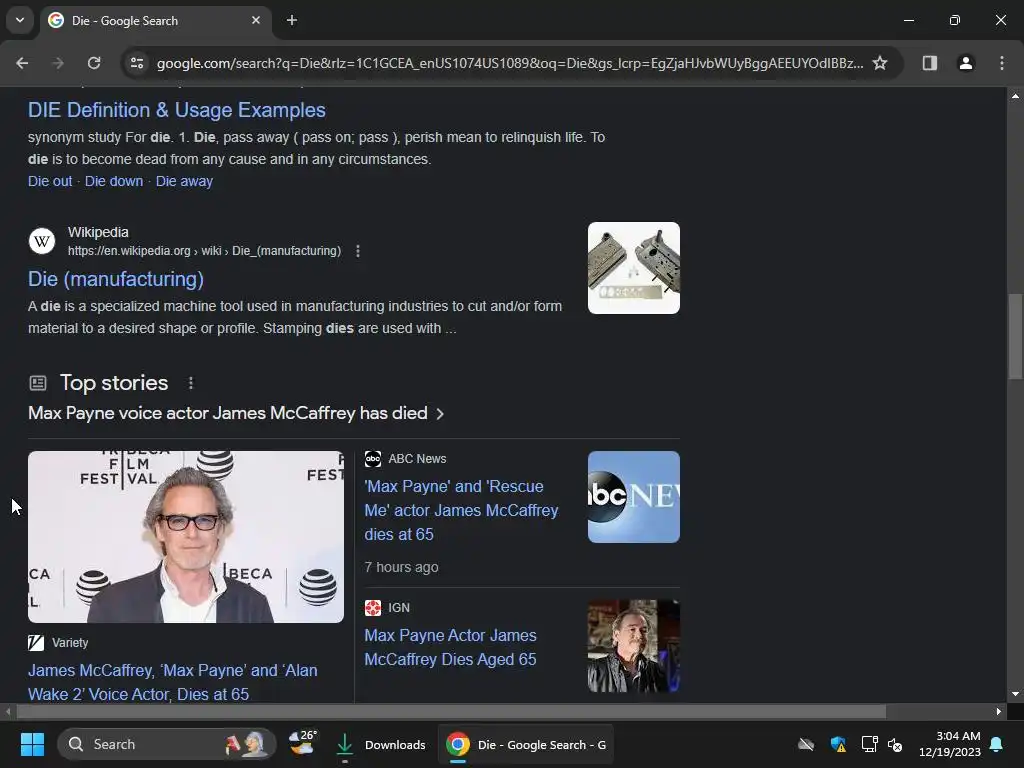Open the clock showing 3:04 AM
1024x768 pixels.
(950, 744)
